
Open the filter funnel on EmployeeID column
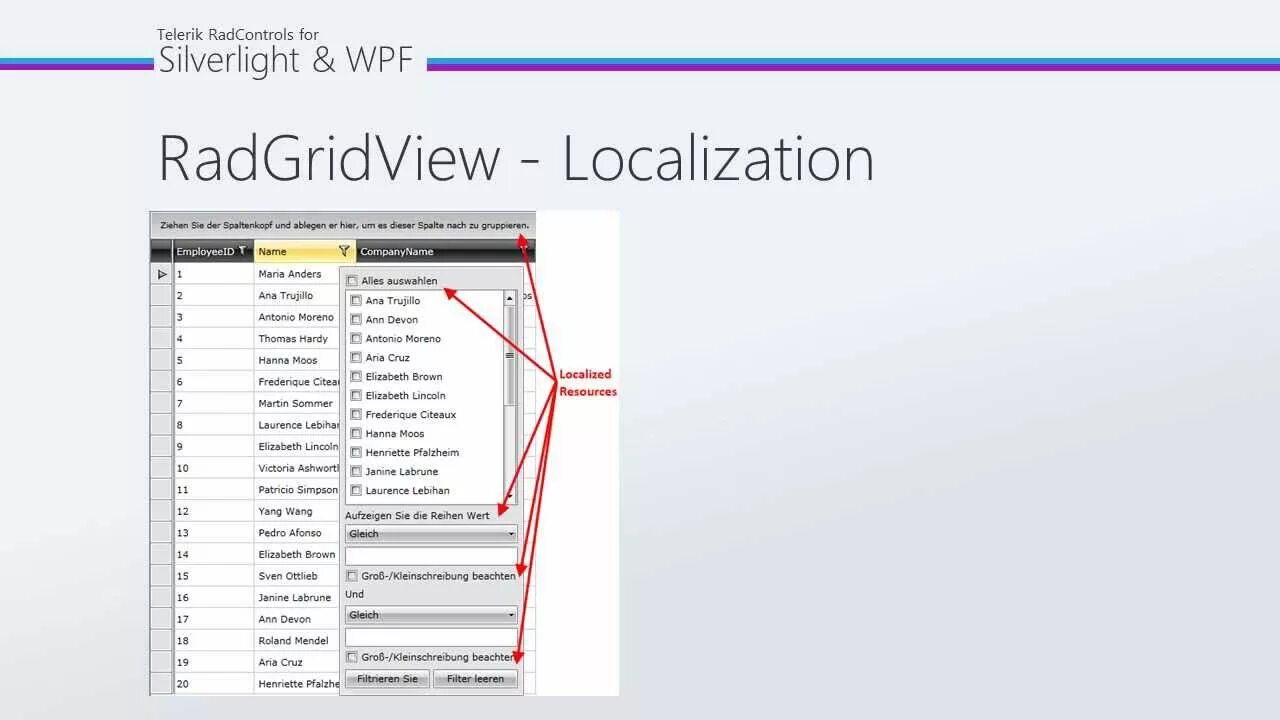pyautogui.click(x=242, y=251)
